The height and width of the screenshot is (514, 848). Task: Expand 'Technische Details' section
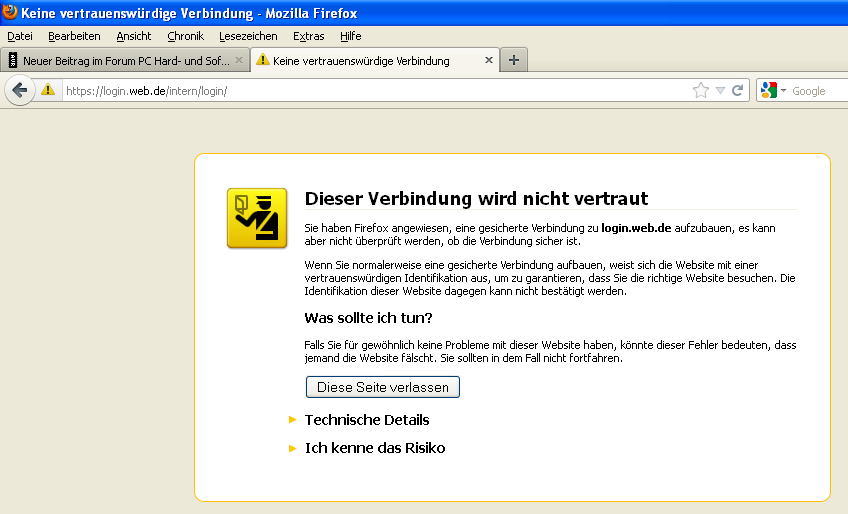coord(367,420)
